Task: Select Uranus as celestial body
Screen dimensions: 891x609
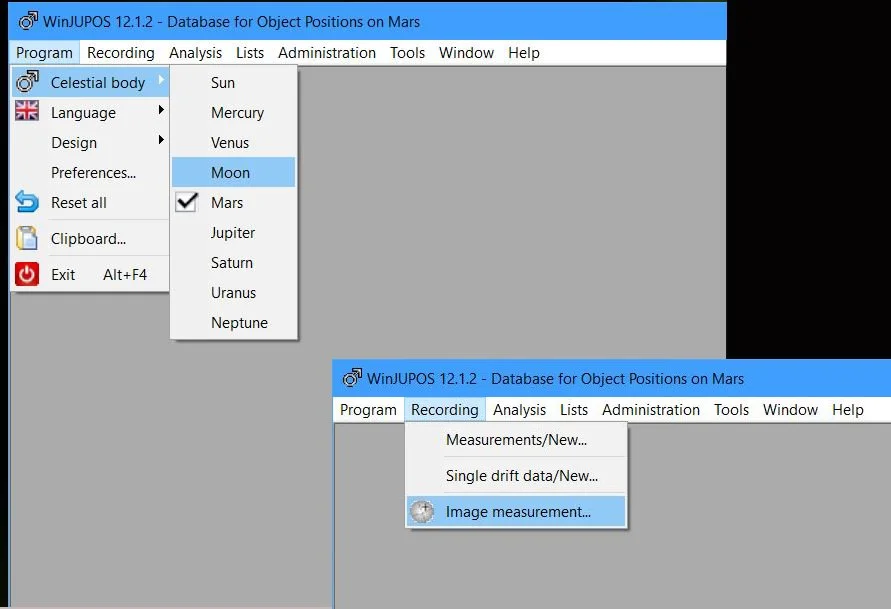Action: (234, 293)
